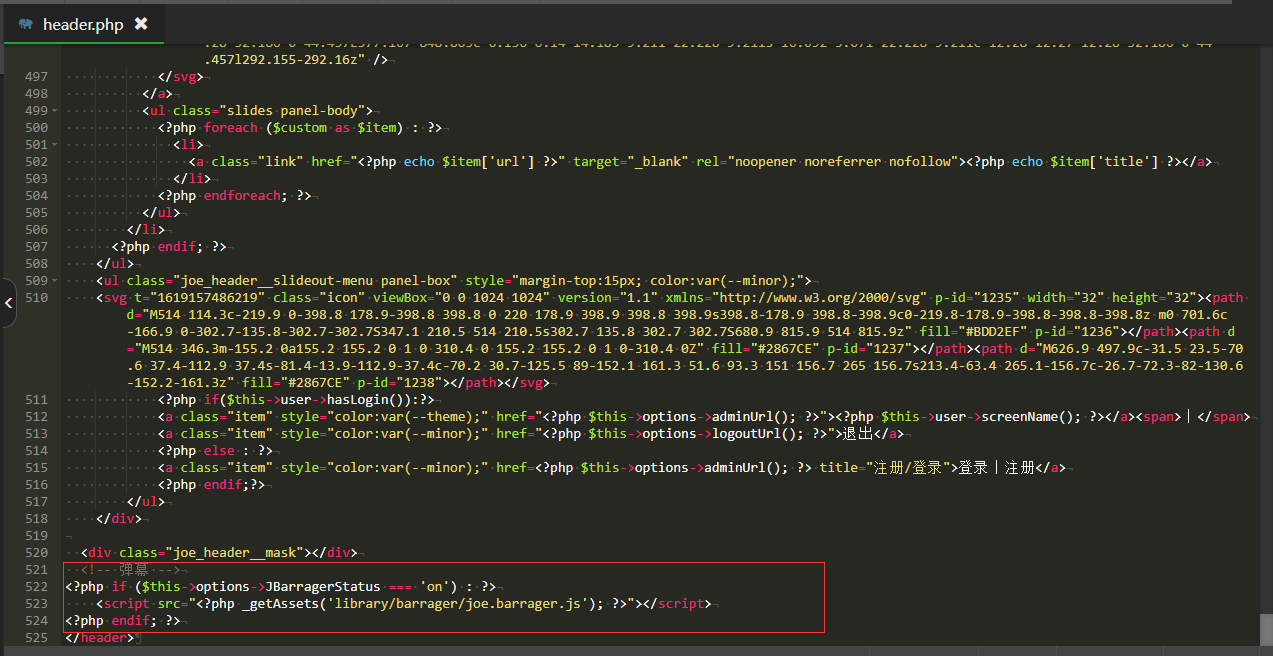Click line number 513 in the gutter
Viewport: 1273px width, 656px height.
coord(36,433)
